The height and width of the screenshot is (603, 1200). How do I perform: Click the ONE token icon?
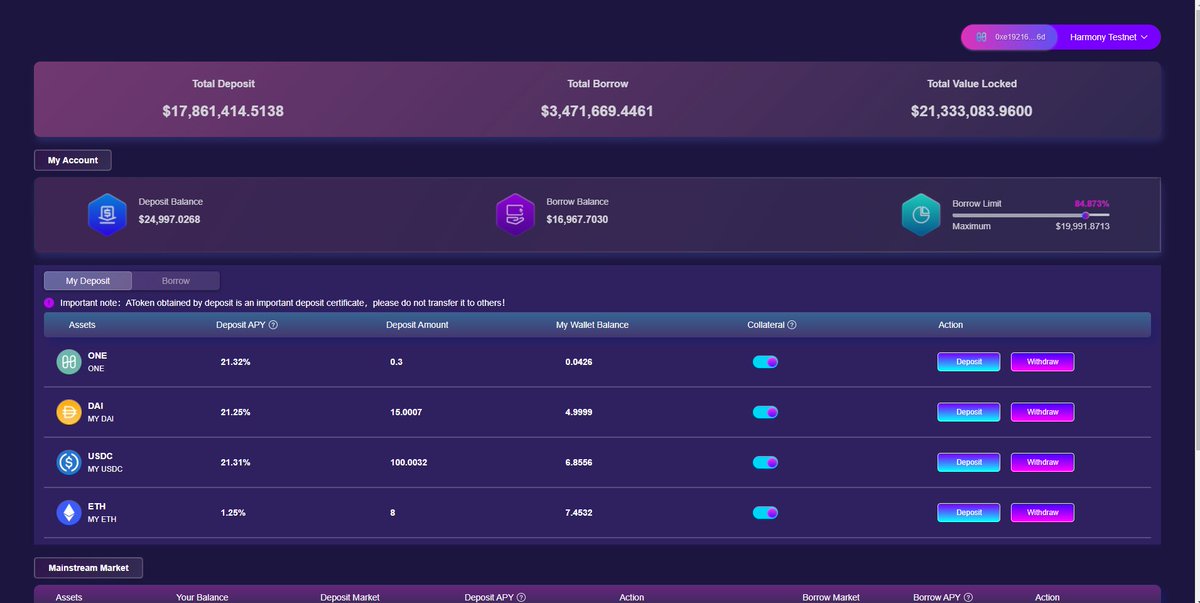69,362
